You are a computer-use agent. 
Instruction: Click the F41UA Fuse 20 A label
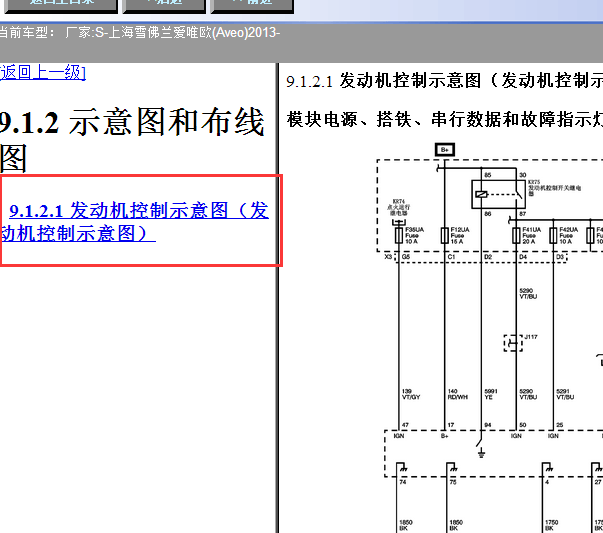pos(531,235)
